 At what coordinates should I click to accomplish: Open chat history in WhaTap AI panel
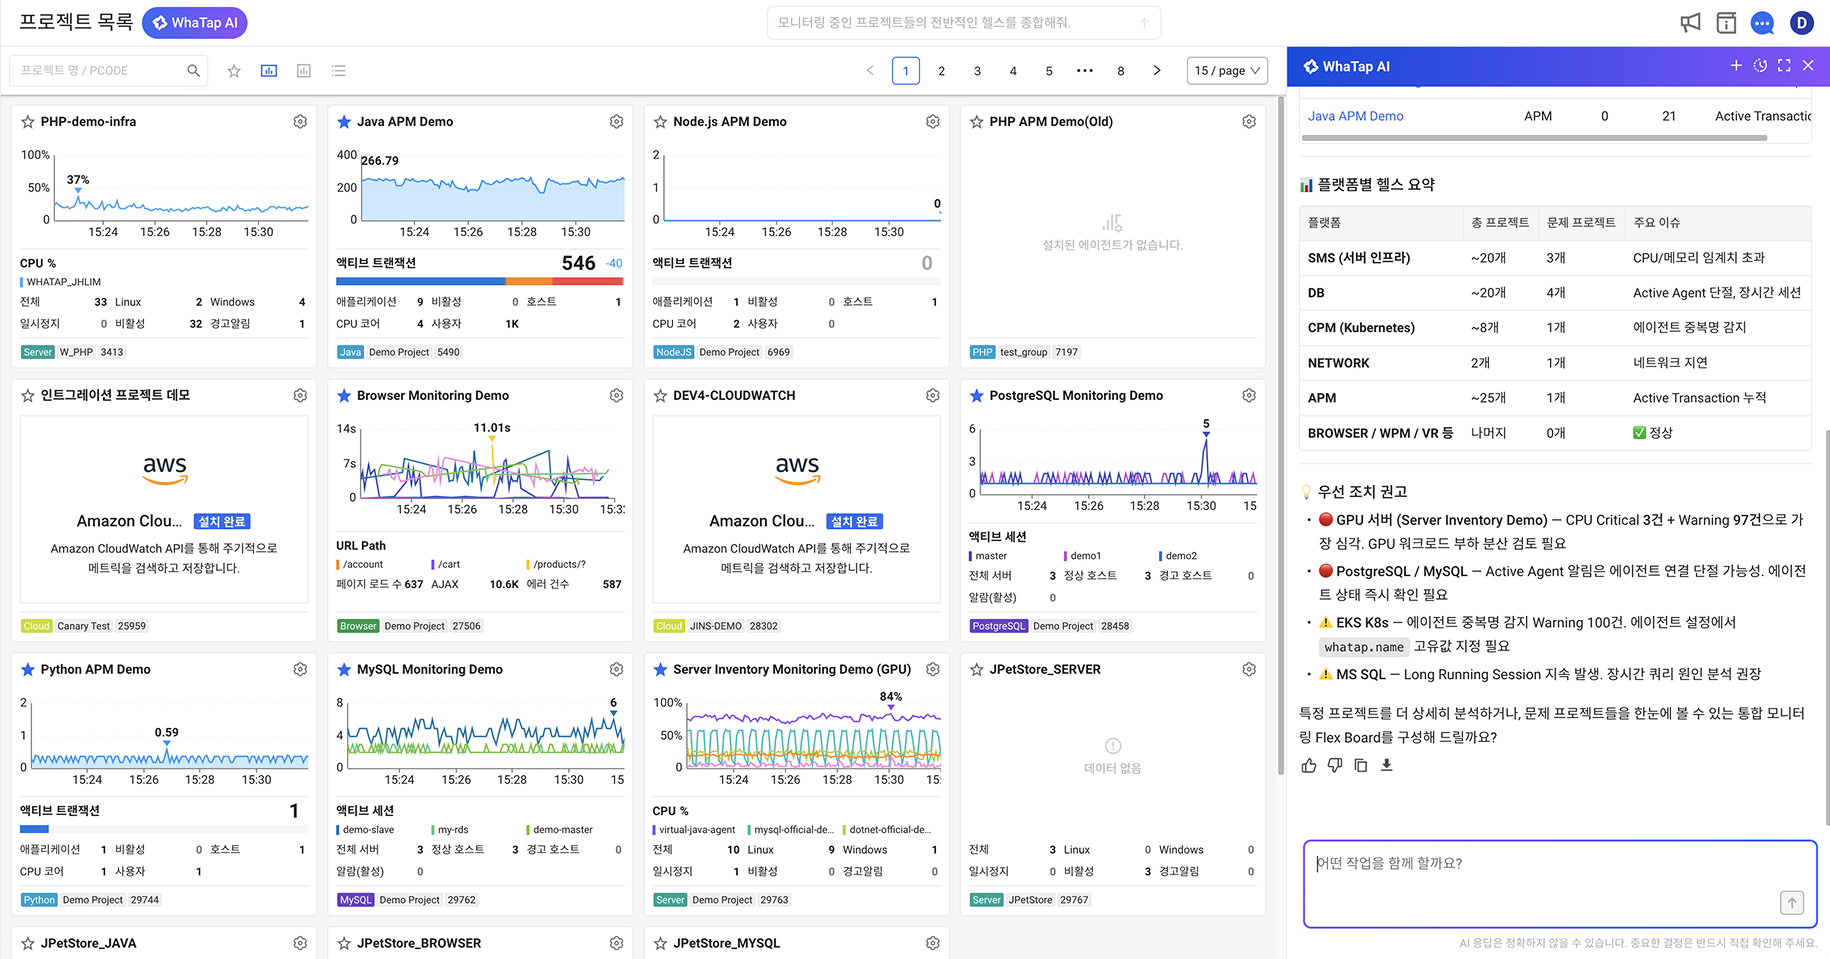1760,66
